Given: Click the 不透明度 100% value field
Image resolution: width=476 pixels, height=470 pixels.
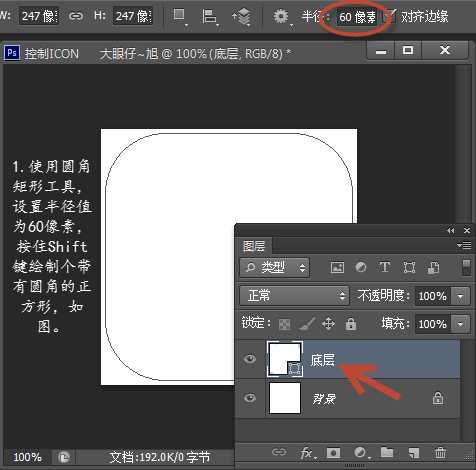Looking at the screenshot, I should point(433,296).
